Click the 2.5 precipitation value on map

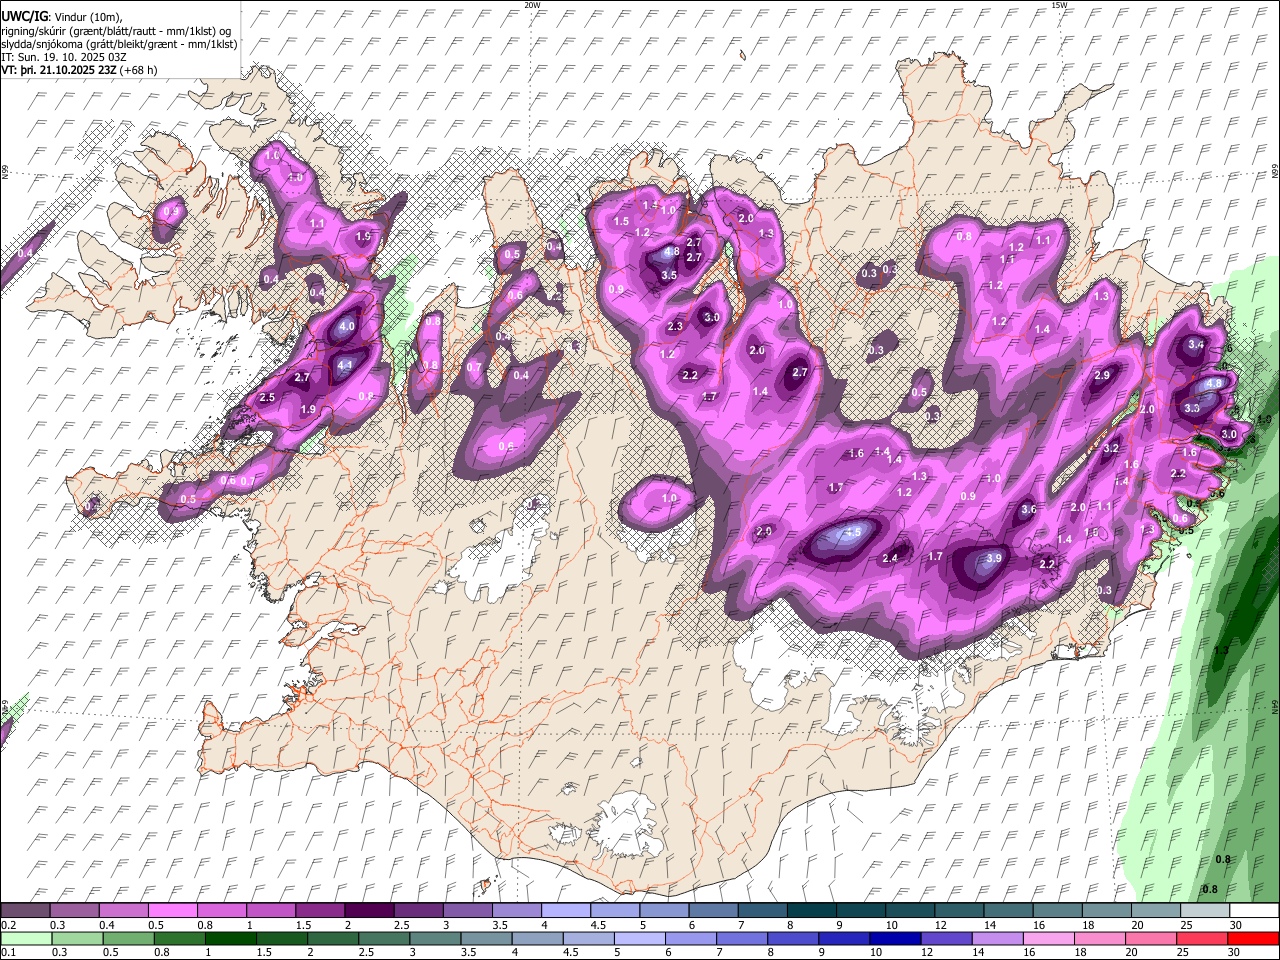point(267,398)
